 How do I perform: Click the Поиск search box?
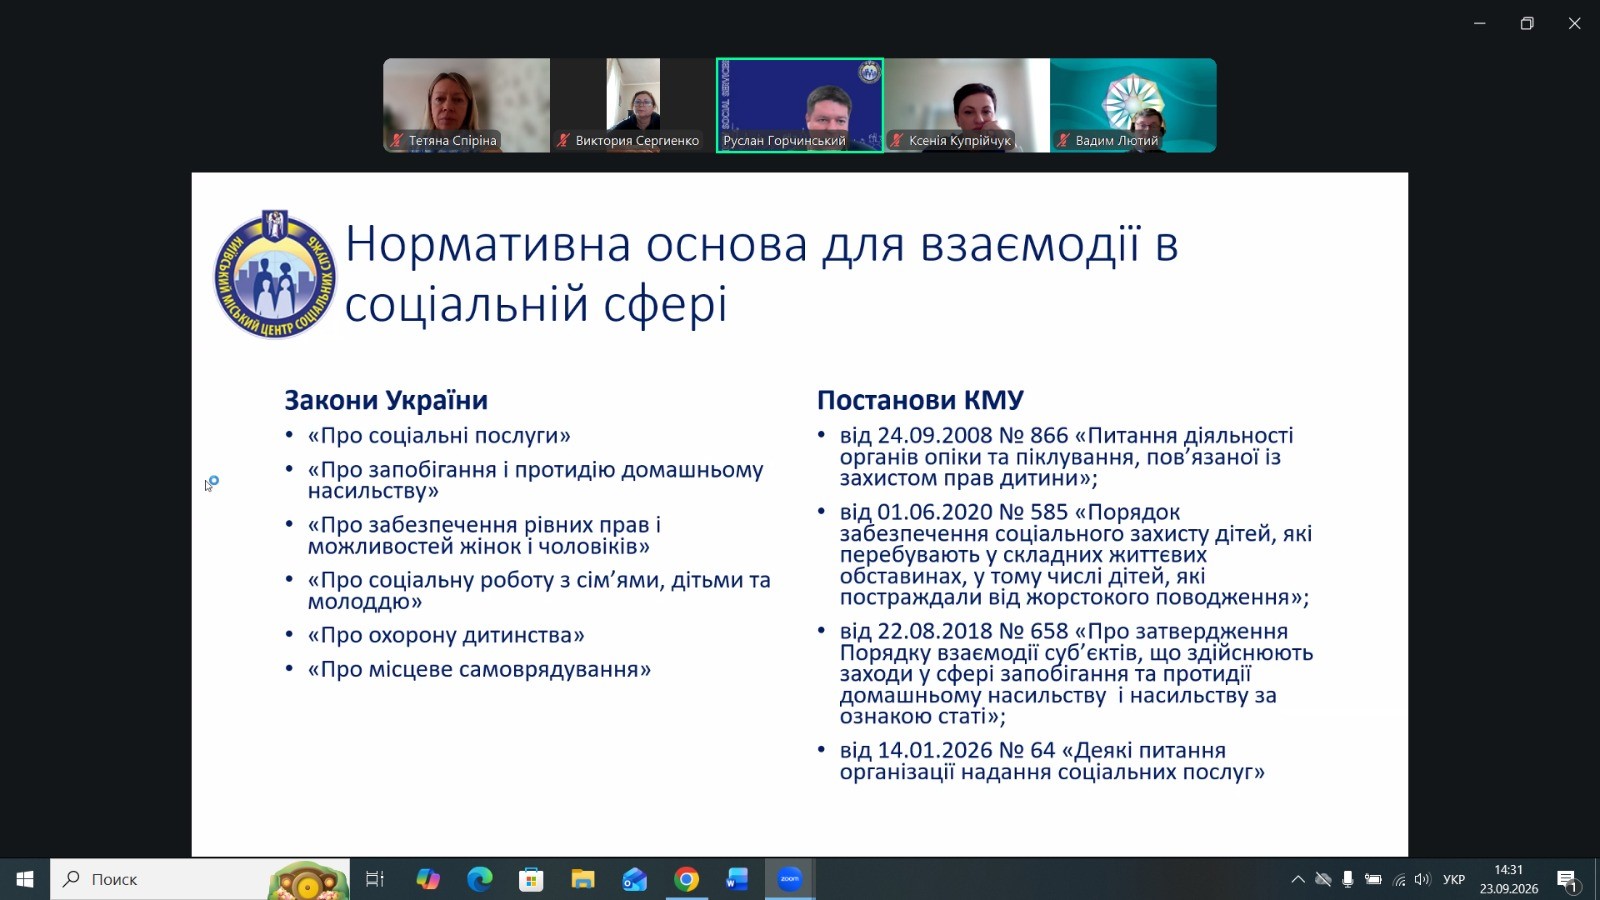coord(200,879)
